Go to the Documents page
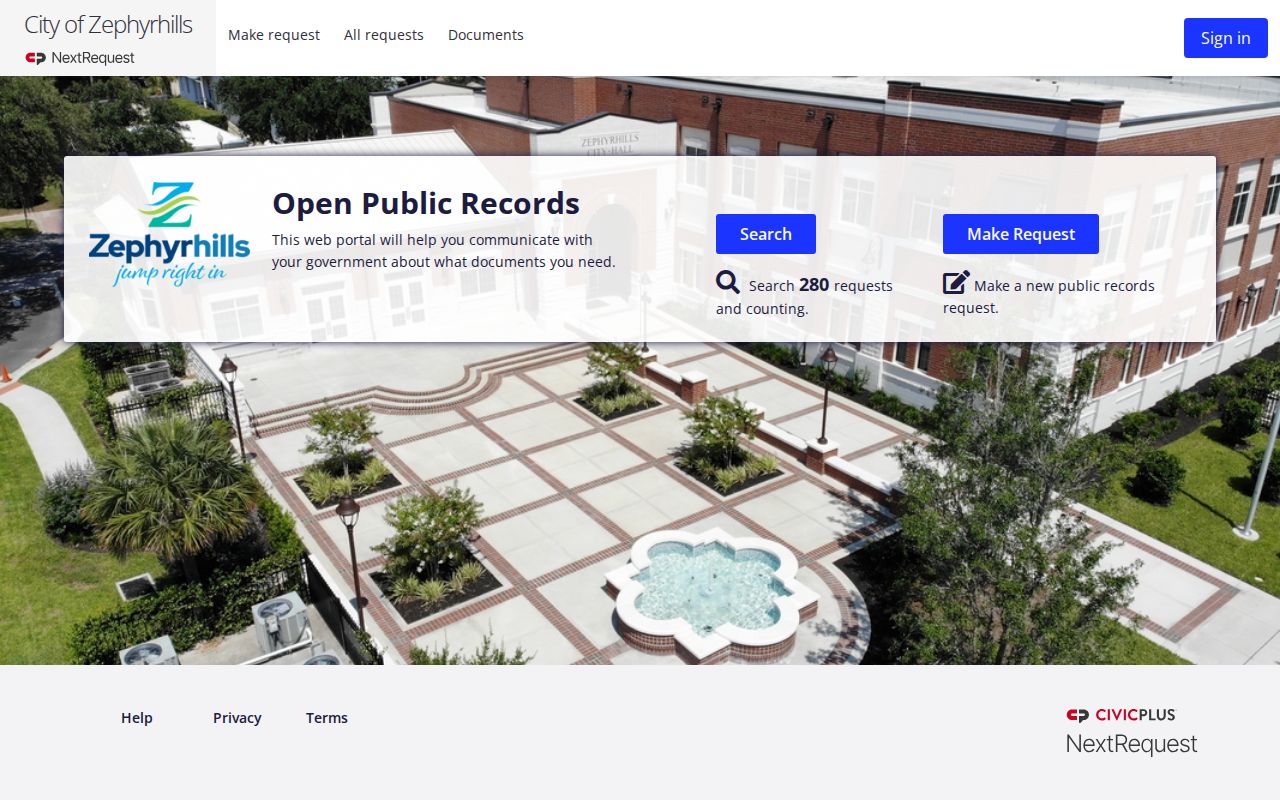 coord(486,35)
